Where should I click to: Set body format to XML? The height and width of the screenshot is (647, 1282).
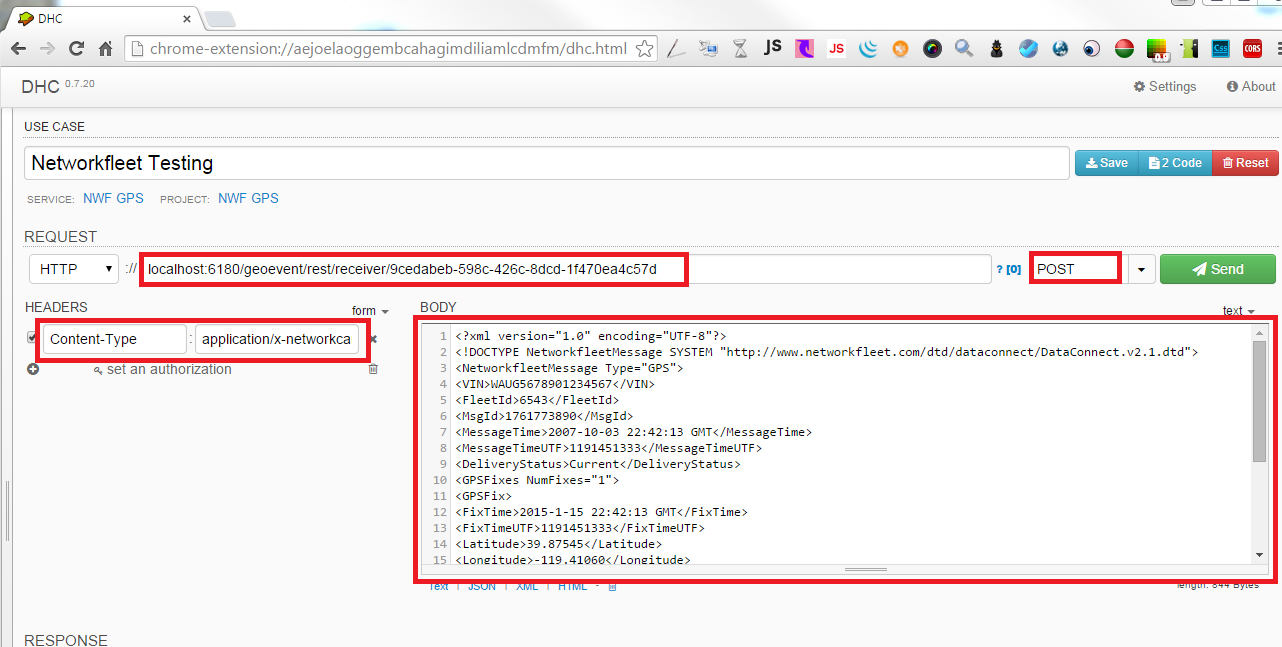[527, 587]
